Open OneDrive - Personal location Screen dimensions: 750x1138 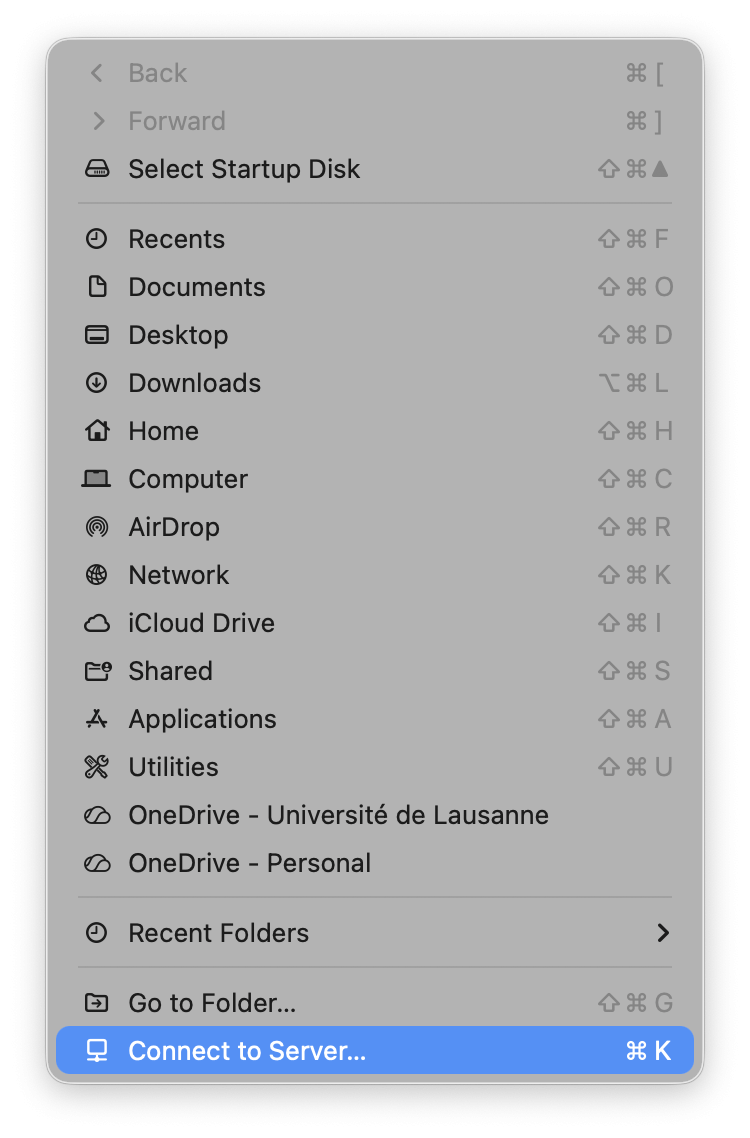coord(249,863)
